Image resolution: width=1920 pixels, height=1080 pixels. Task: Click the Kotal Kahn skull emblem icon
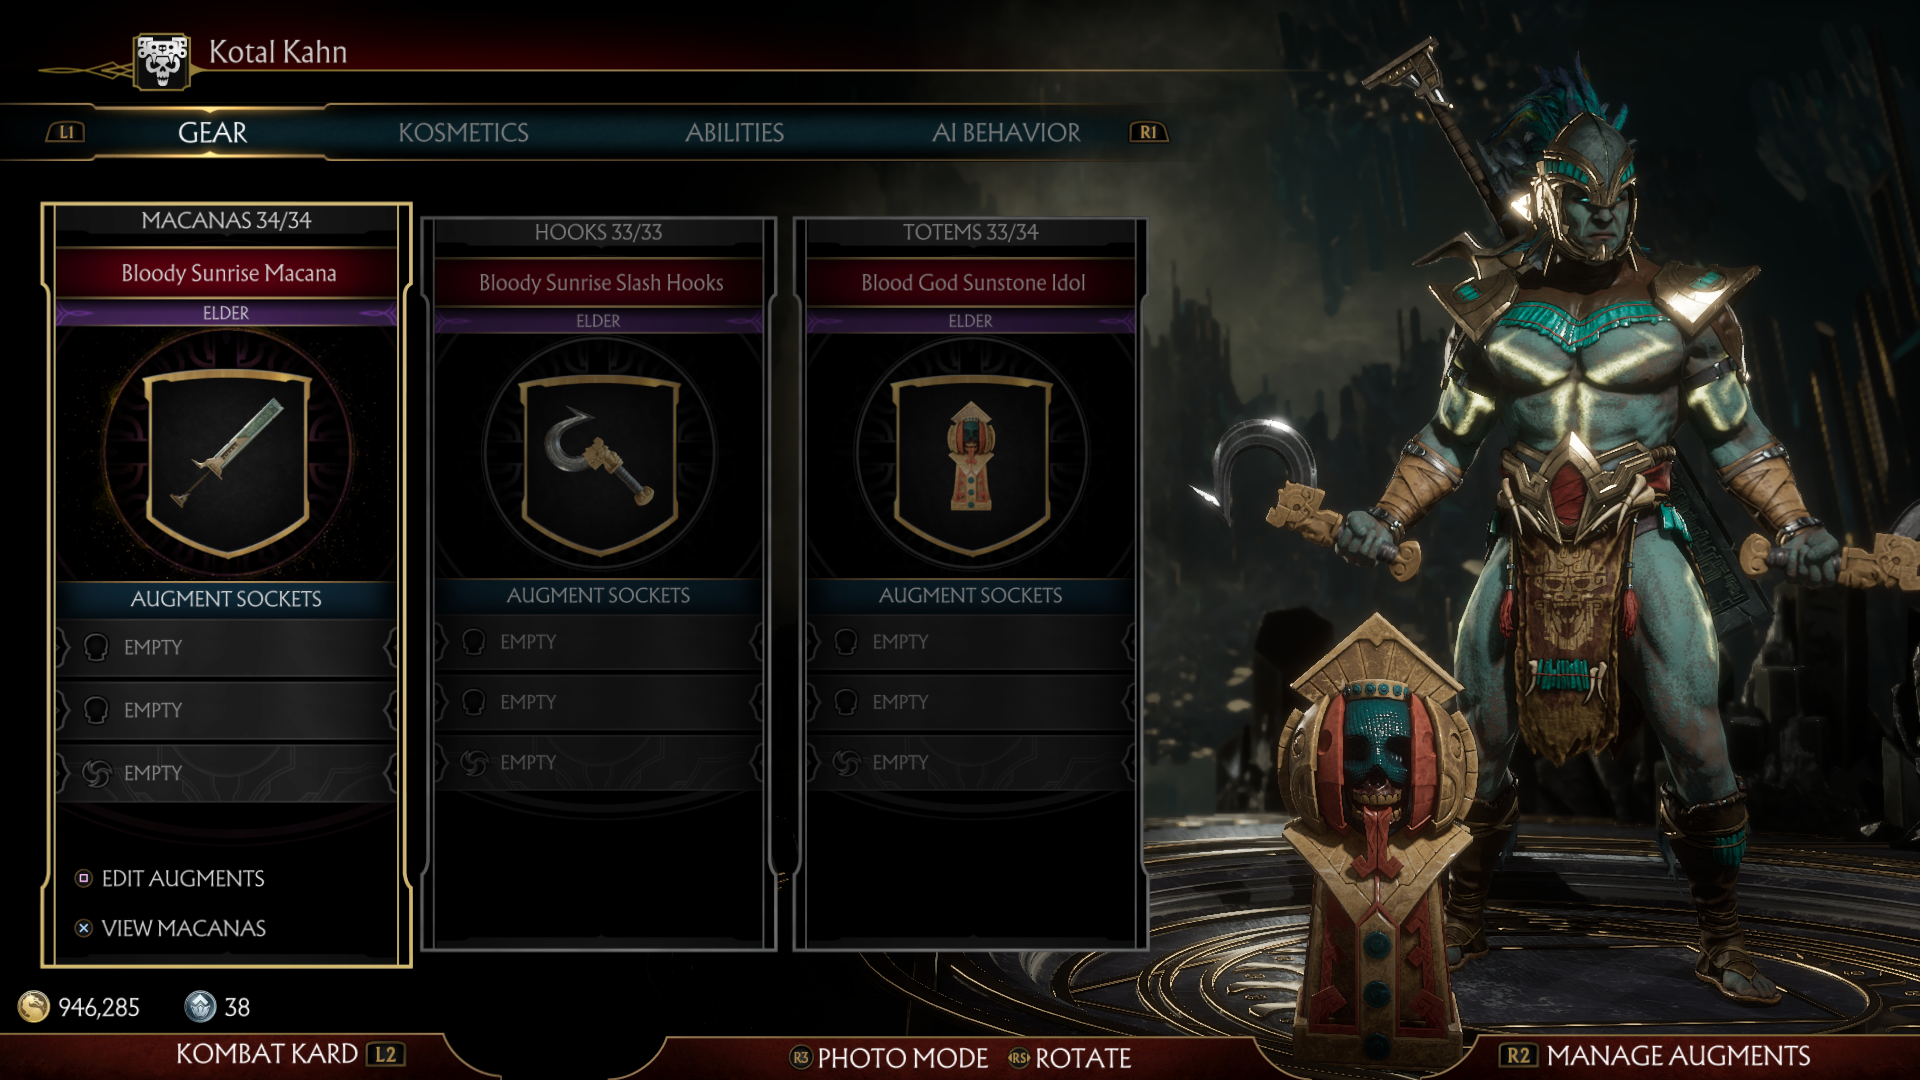click(162, 61)
